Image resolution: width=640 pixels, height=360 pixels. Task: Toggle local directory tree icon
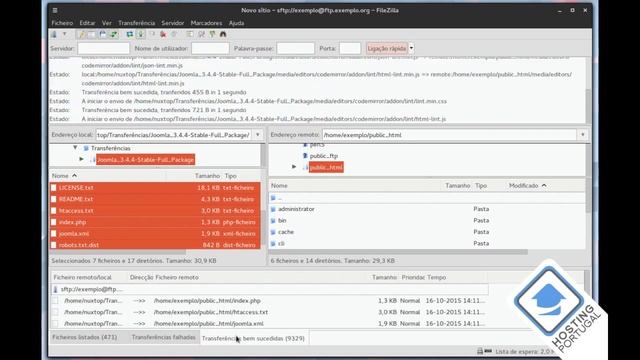(91, 35)
